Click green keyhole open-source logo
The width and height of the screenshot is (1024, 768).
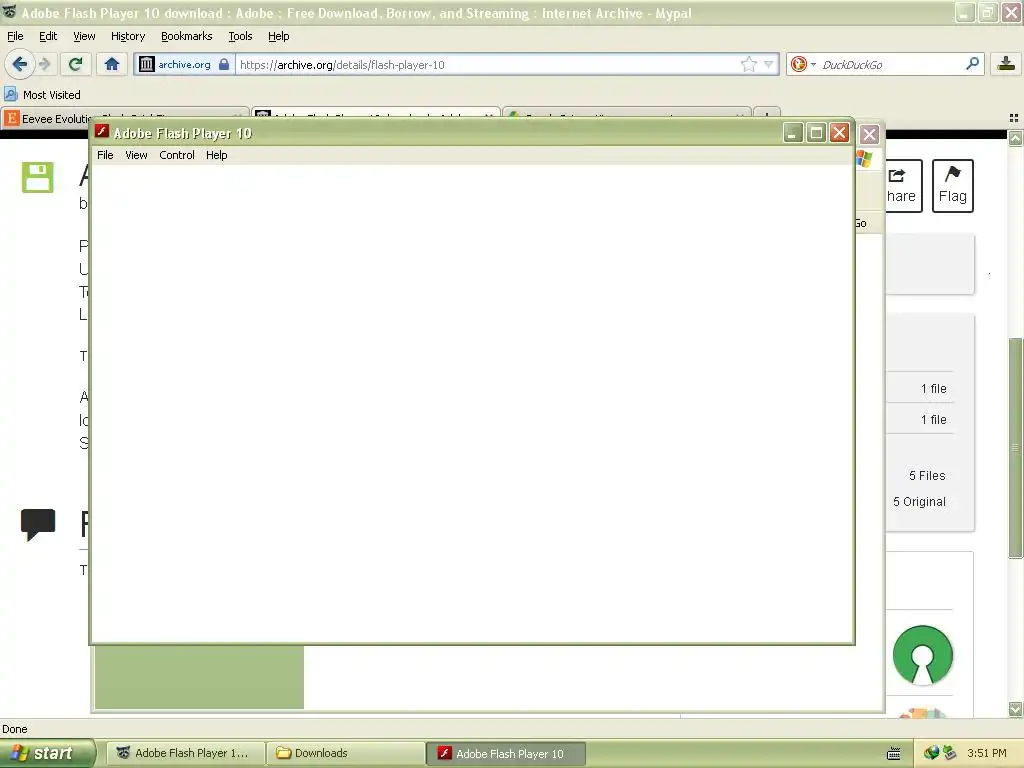922,655
